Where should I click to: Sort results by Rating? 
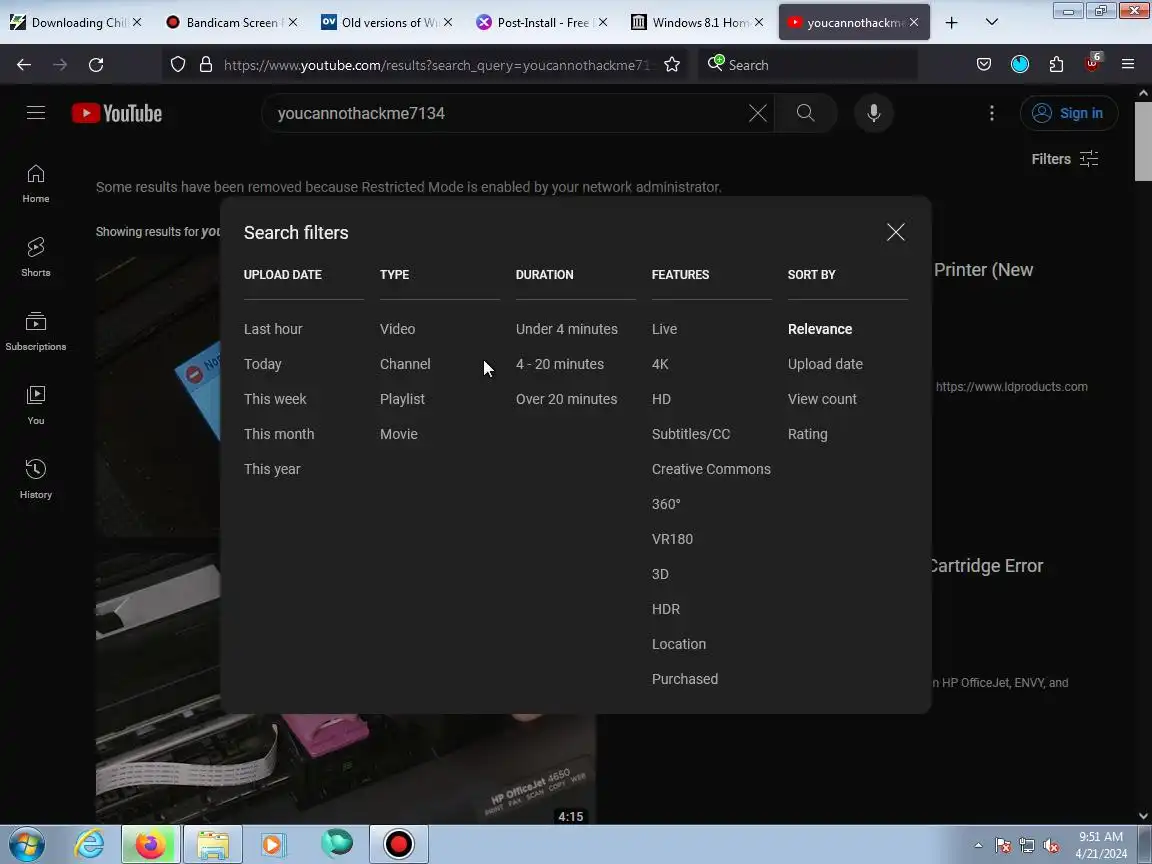point(807,434)
